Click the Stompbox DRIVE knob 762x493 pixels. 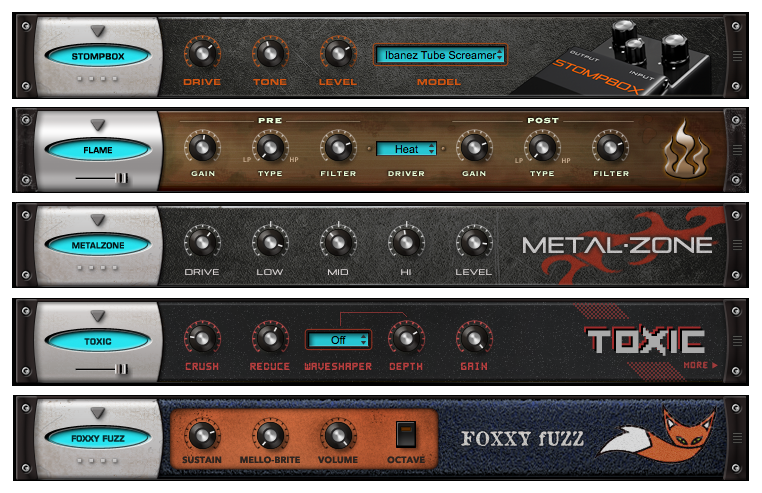coord(202,53)
